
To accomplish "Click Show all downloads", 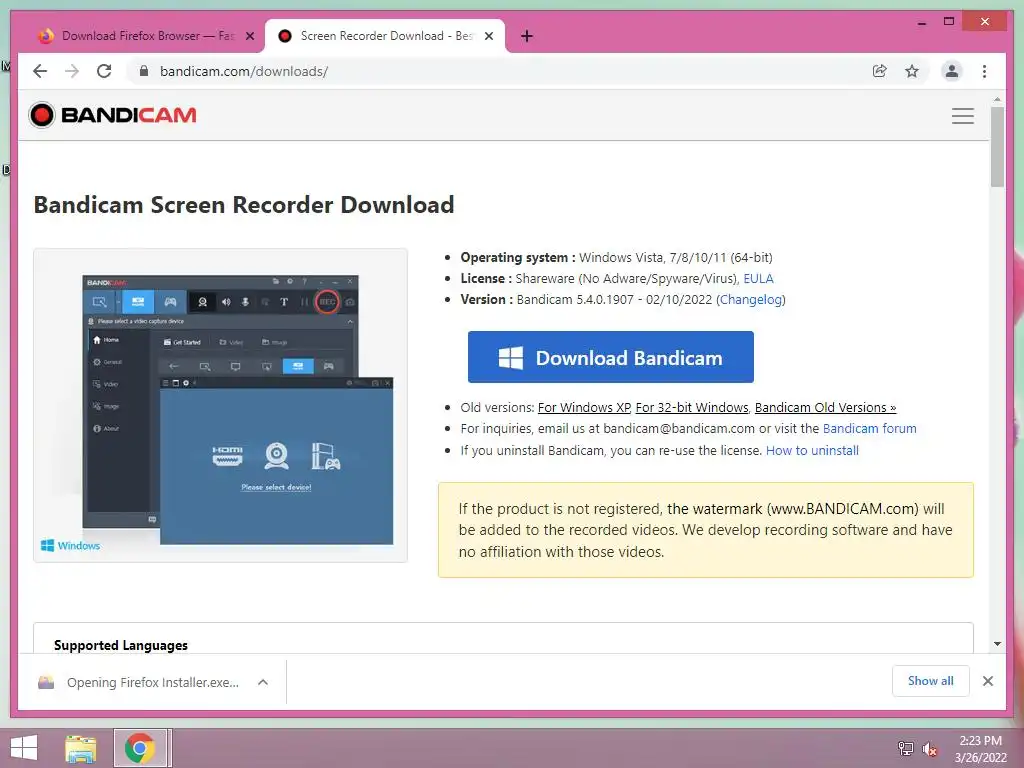I will click(930, 681).
